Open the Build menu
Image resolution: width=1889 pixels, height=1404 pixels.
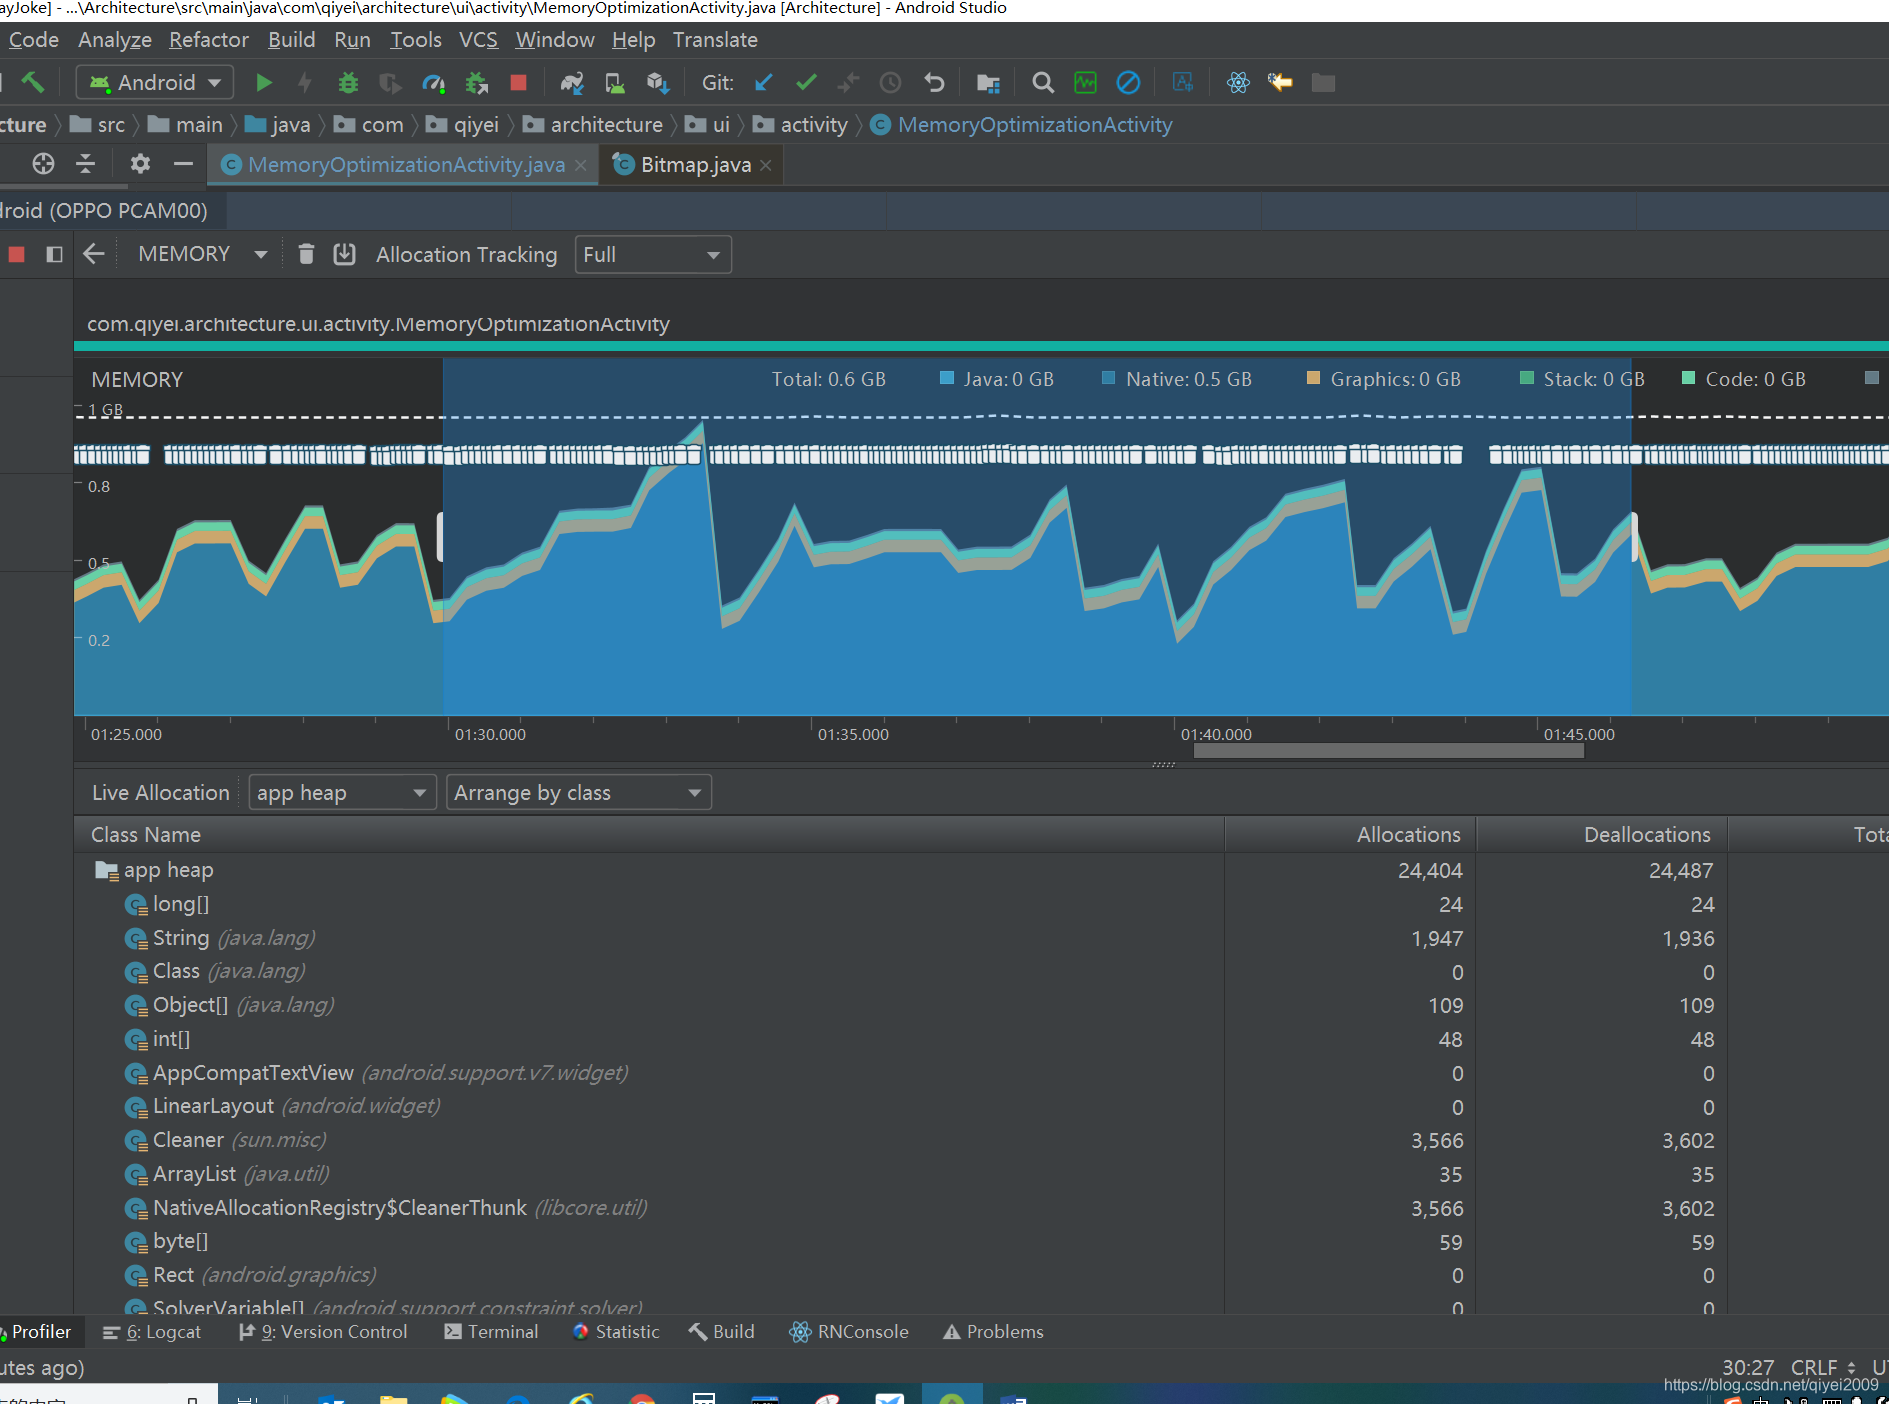tap(292, 40)
